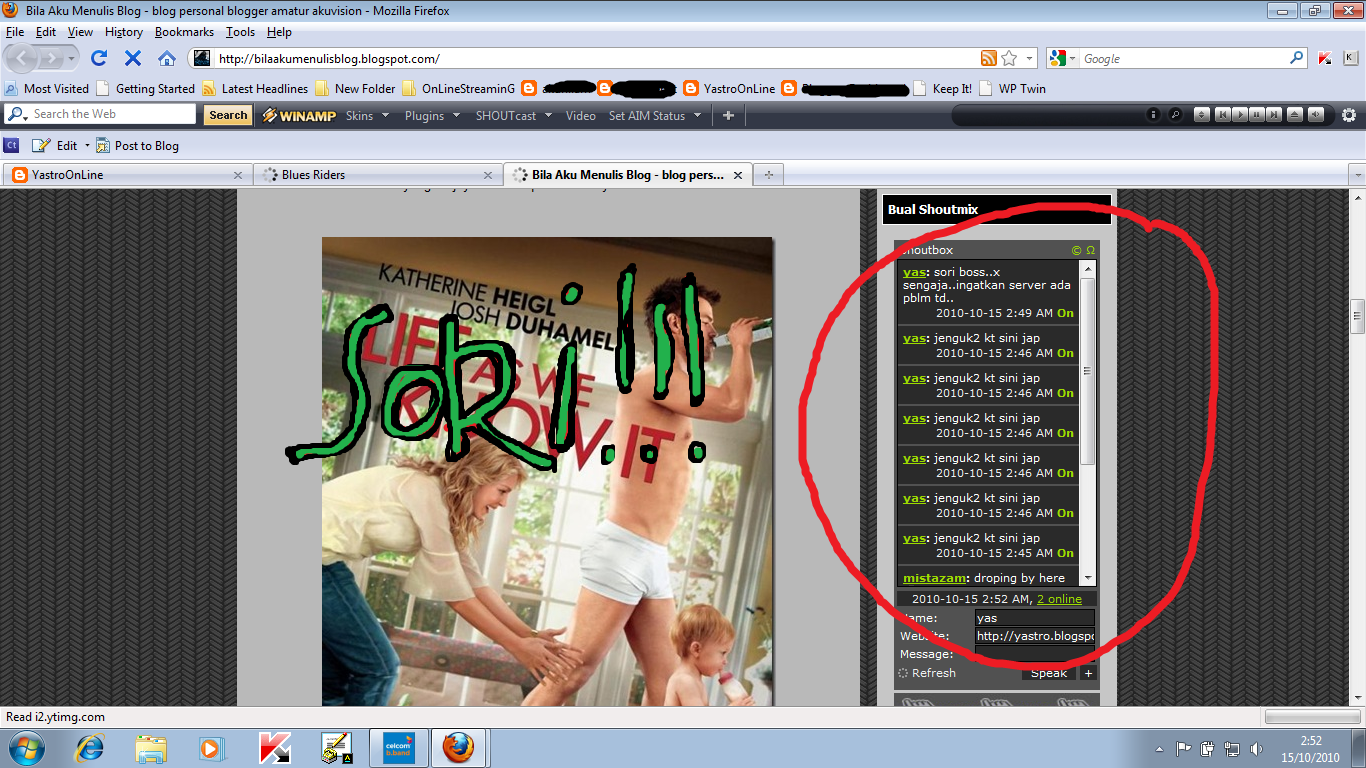Open the WP Twin bookmark
1366x768 pixels.
(1012, 88)
